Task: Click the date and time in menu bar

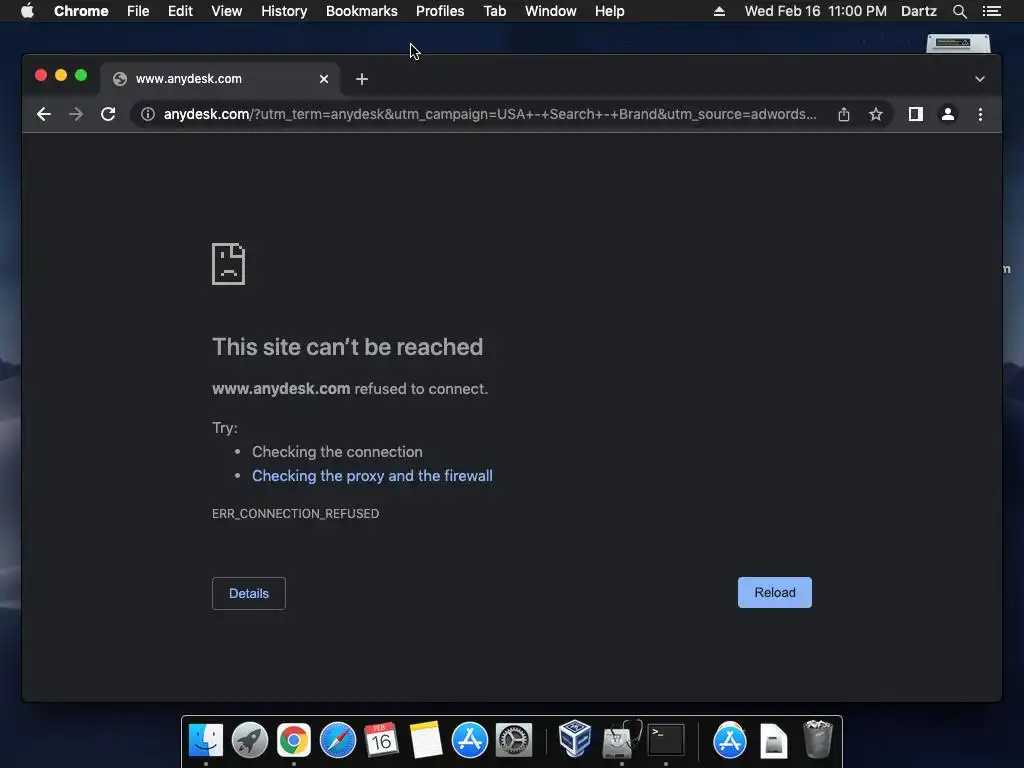Action: point(816,11)
